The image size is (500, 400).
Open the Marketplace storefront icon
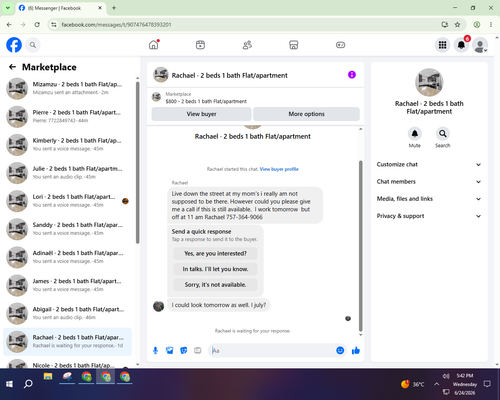click(294, 45)
